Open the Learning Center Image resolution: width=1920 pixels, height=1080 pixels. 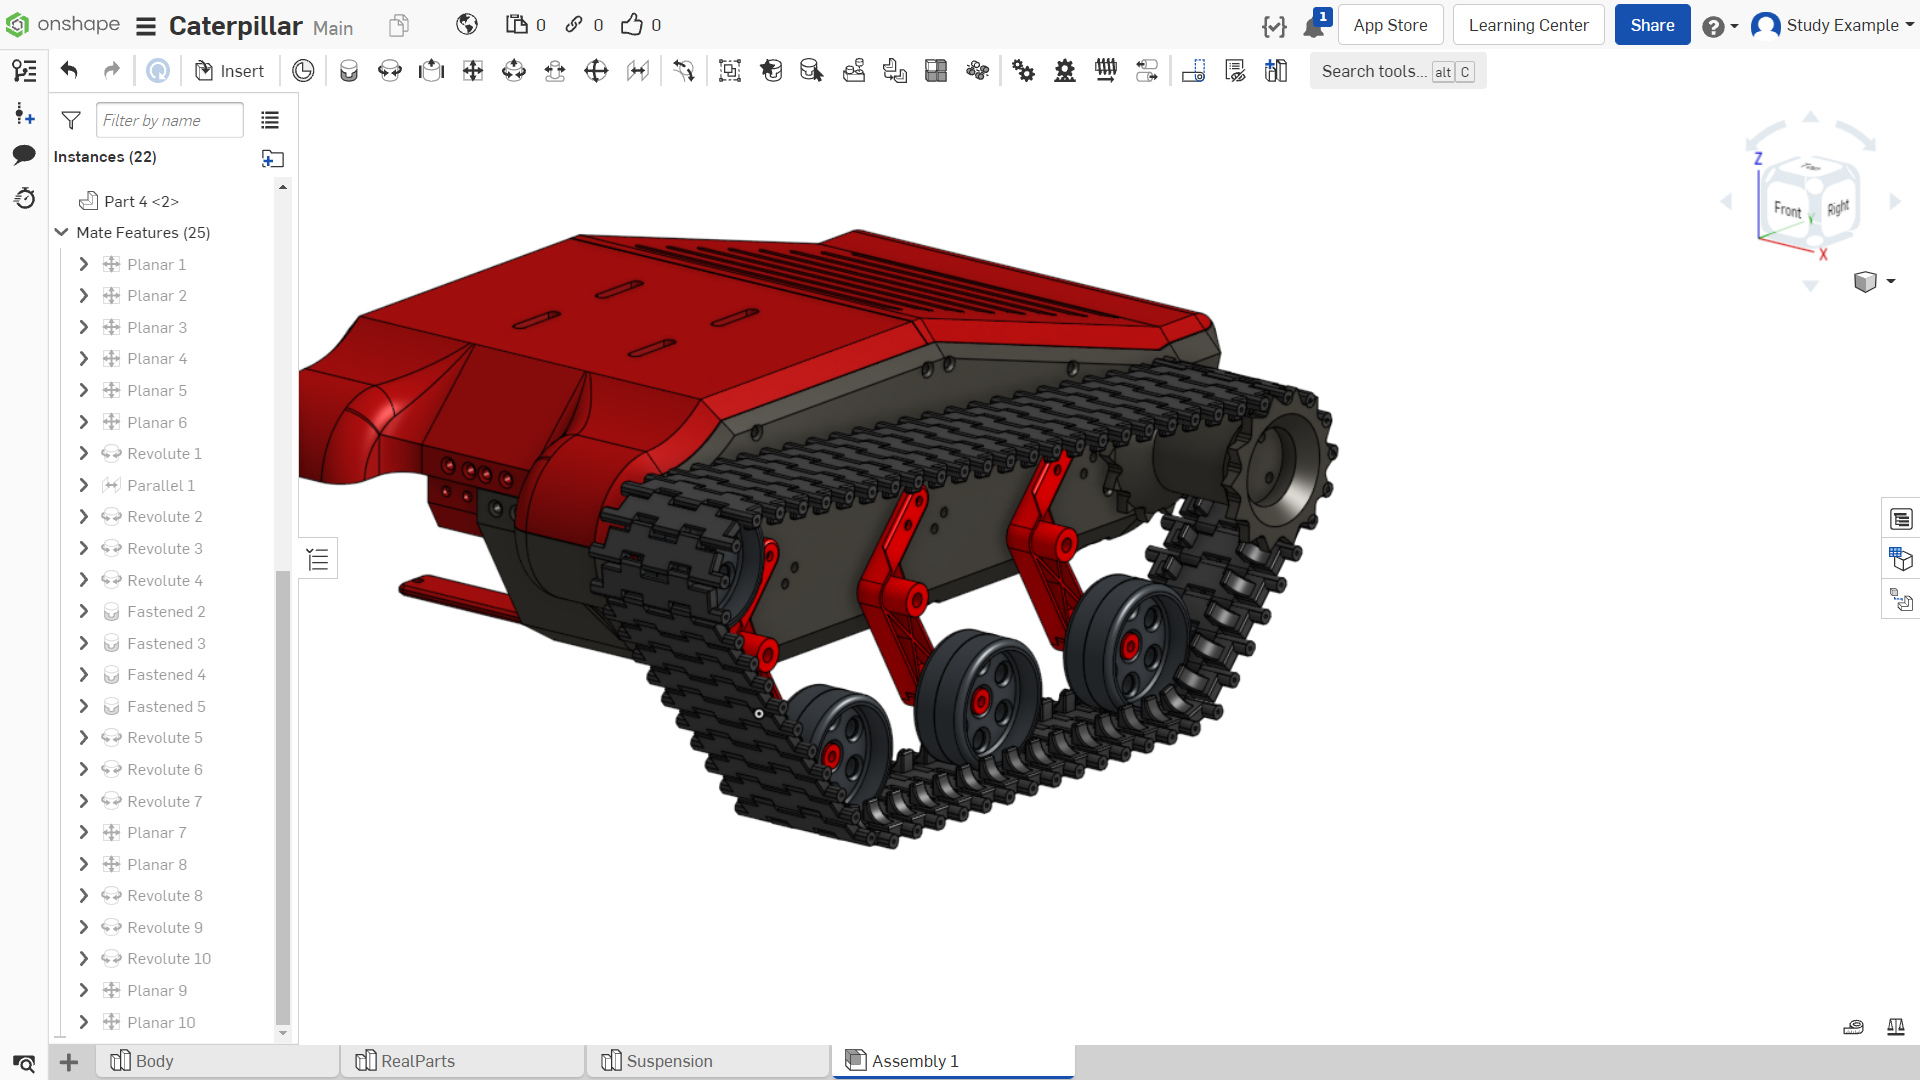click(x=1528, y=25)
